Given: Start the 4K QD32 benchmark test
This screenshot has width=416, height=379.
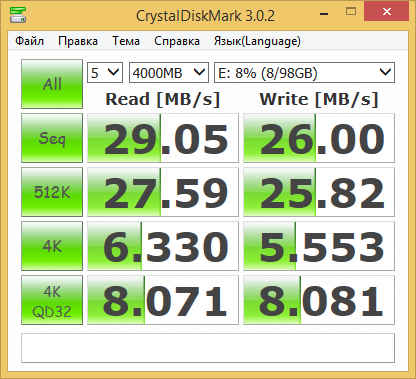Looking at the screenshot, I should click(52, 300).
